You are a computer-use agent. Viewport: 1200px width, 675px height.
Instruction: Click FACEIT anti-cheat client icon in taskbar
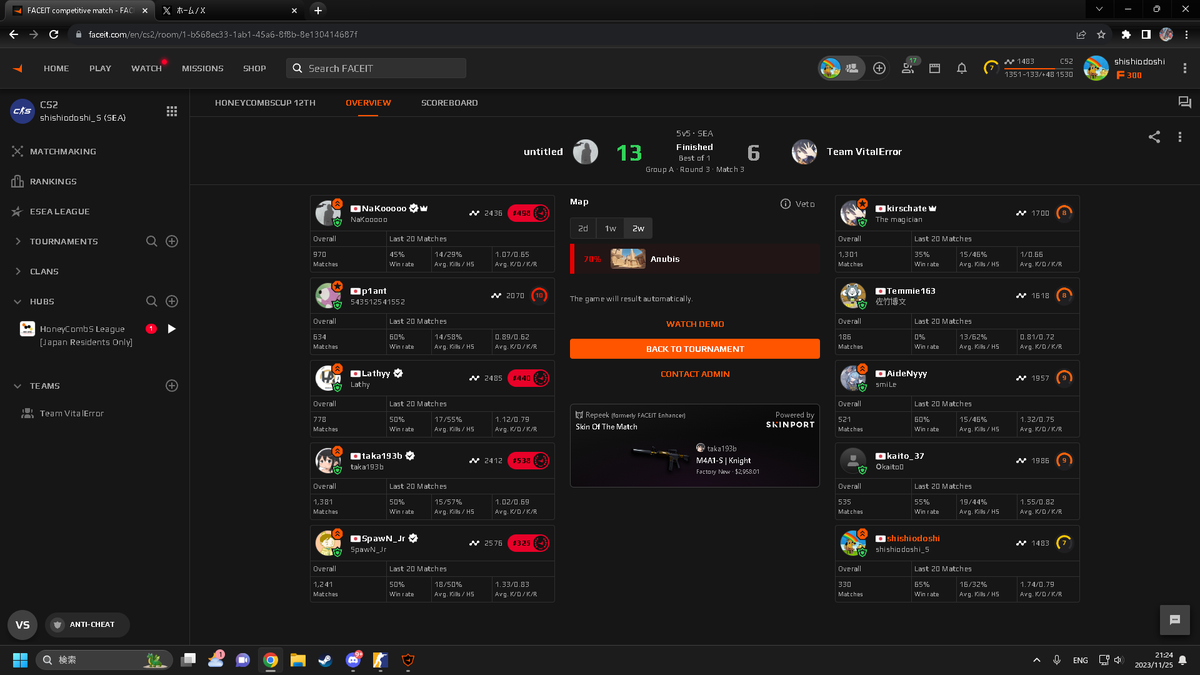coord(407,660)
